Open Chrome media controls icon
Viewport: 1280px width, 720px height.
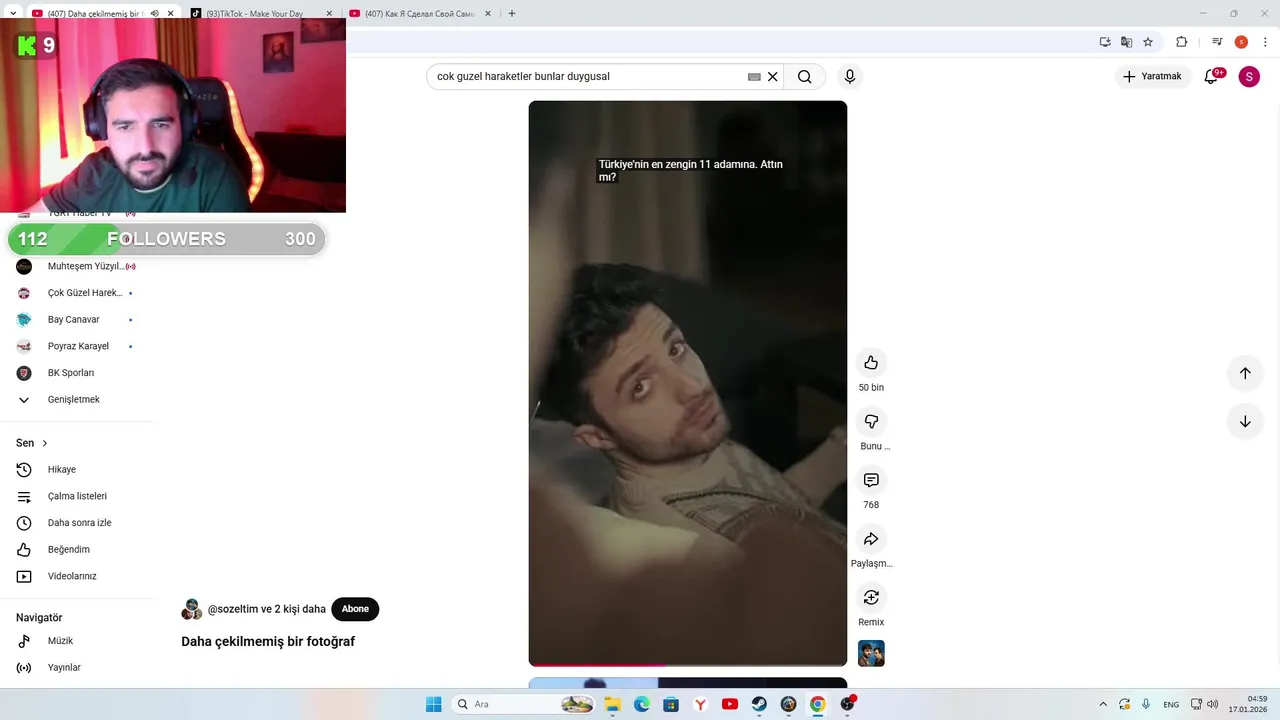coord(1217,42)
